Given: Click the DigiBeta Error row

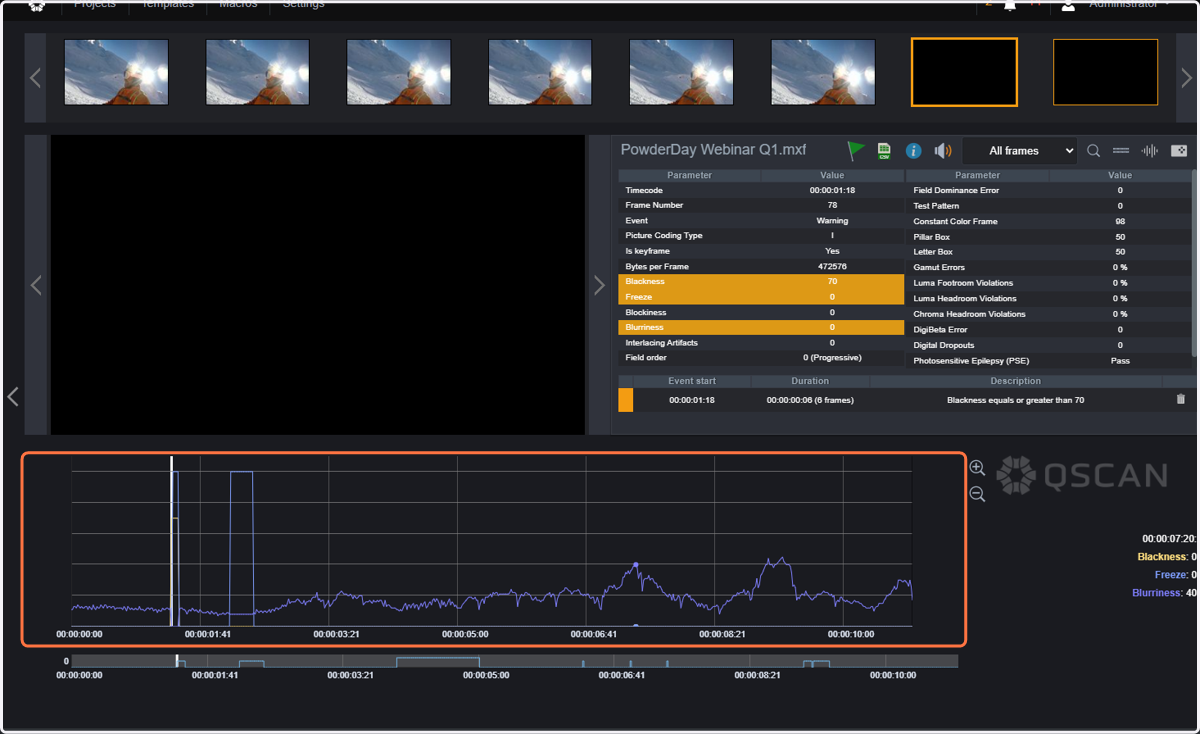Looking at the screenshot, I should pos(1049,329).
